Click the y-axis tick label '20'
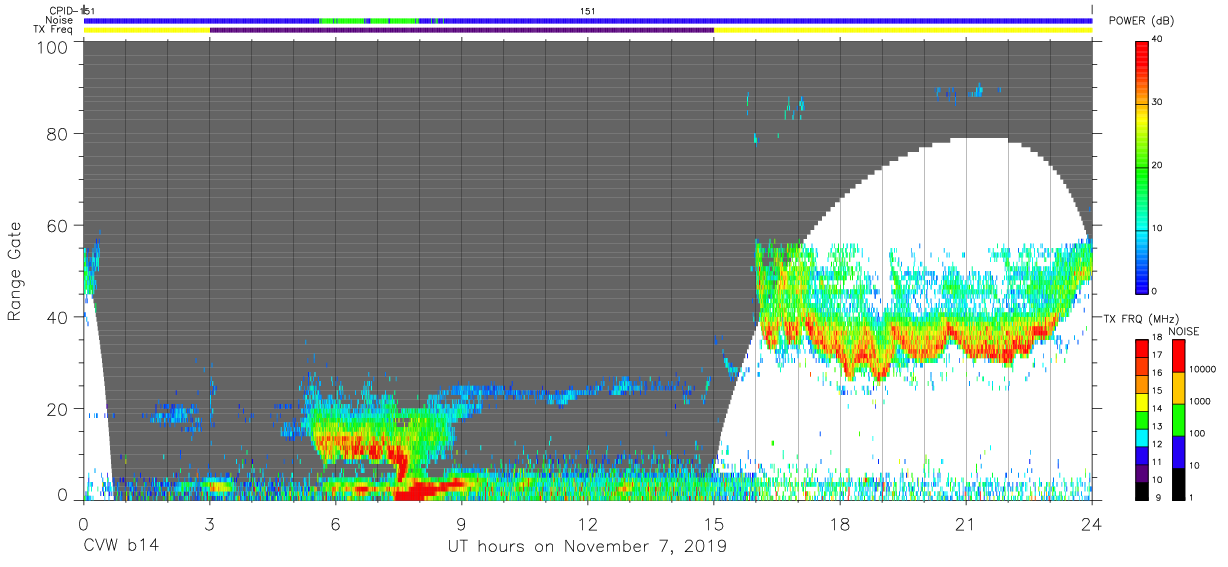The height and width of the screenshot is (567, 1228). tap(58, 409)
